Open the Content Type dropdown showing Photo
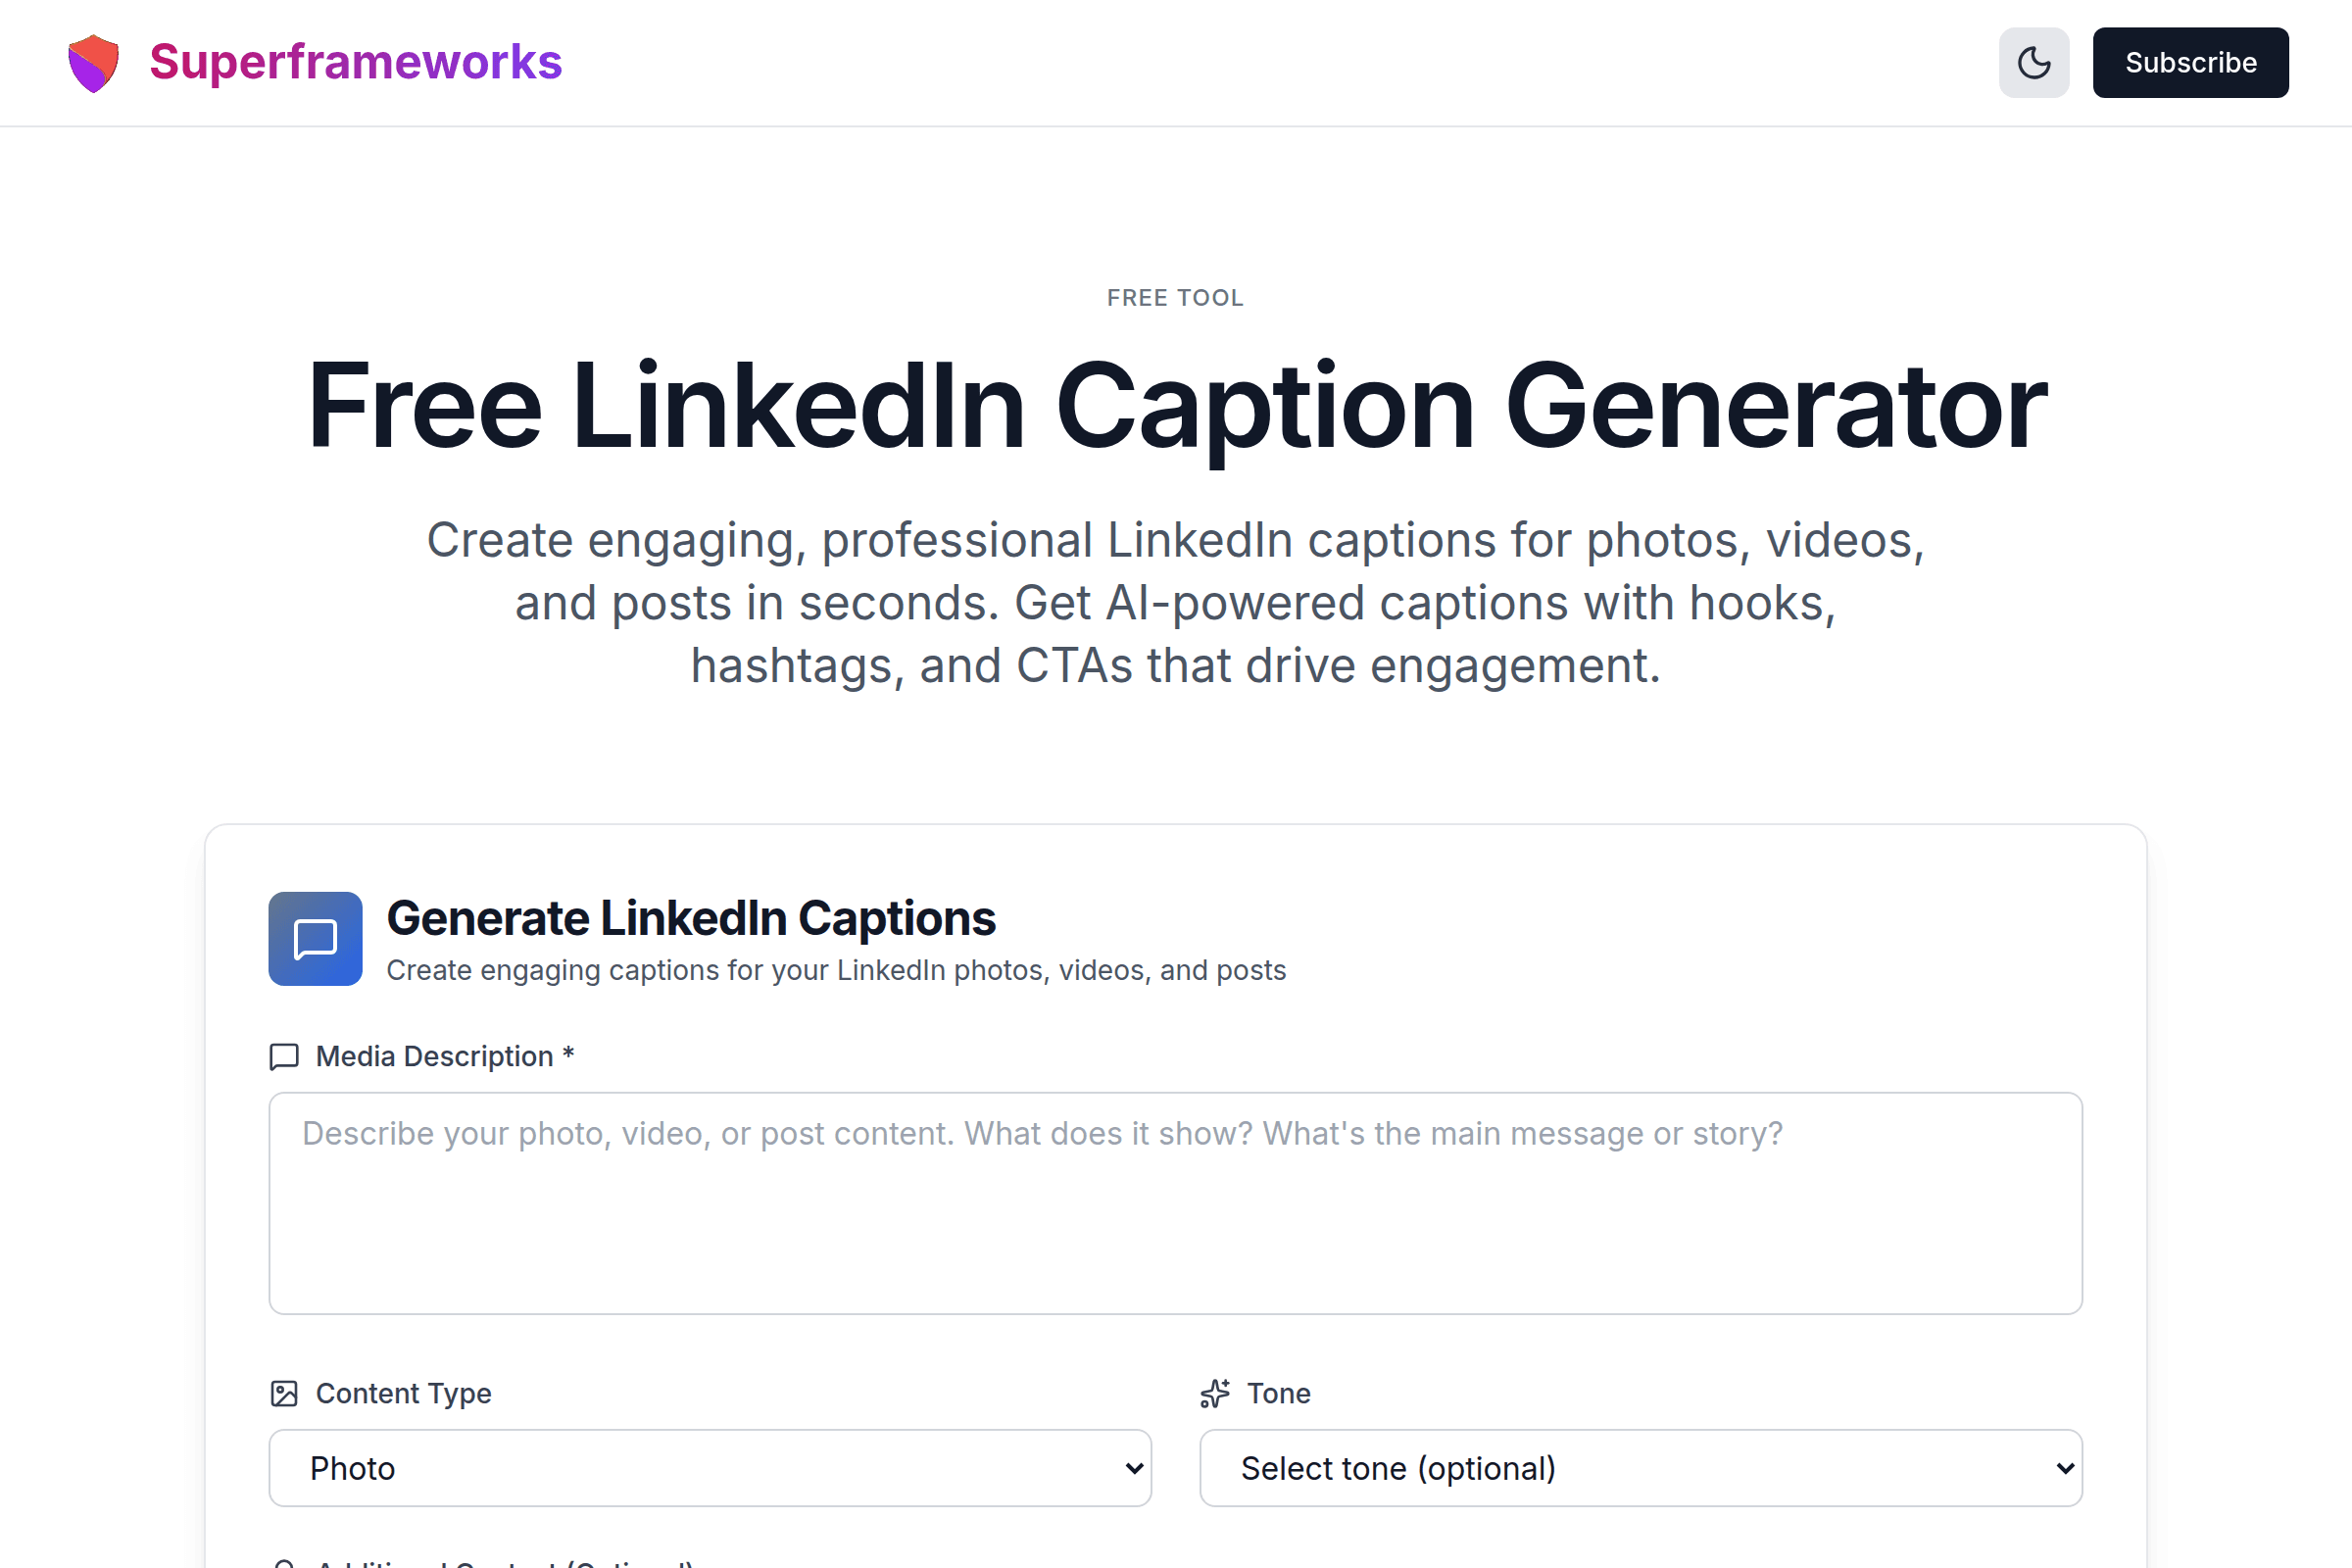The height and width of the screenshot is (1568, 2352). (x=710, y=1468)
